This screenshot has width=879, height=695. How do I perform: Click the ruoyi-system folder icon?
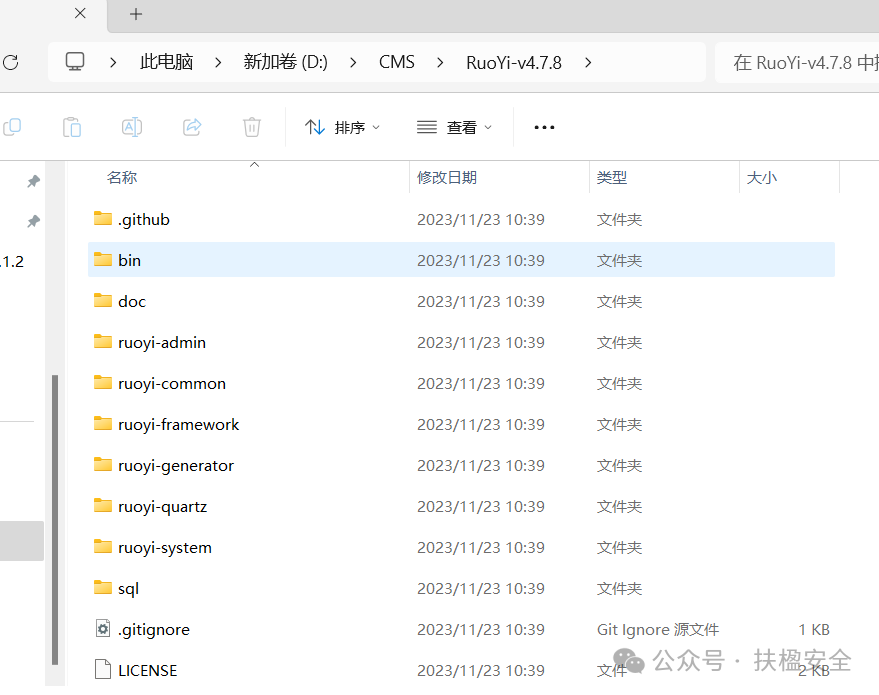coord(103,546)
